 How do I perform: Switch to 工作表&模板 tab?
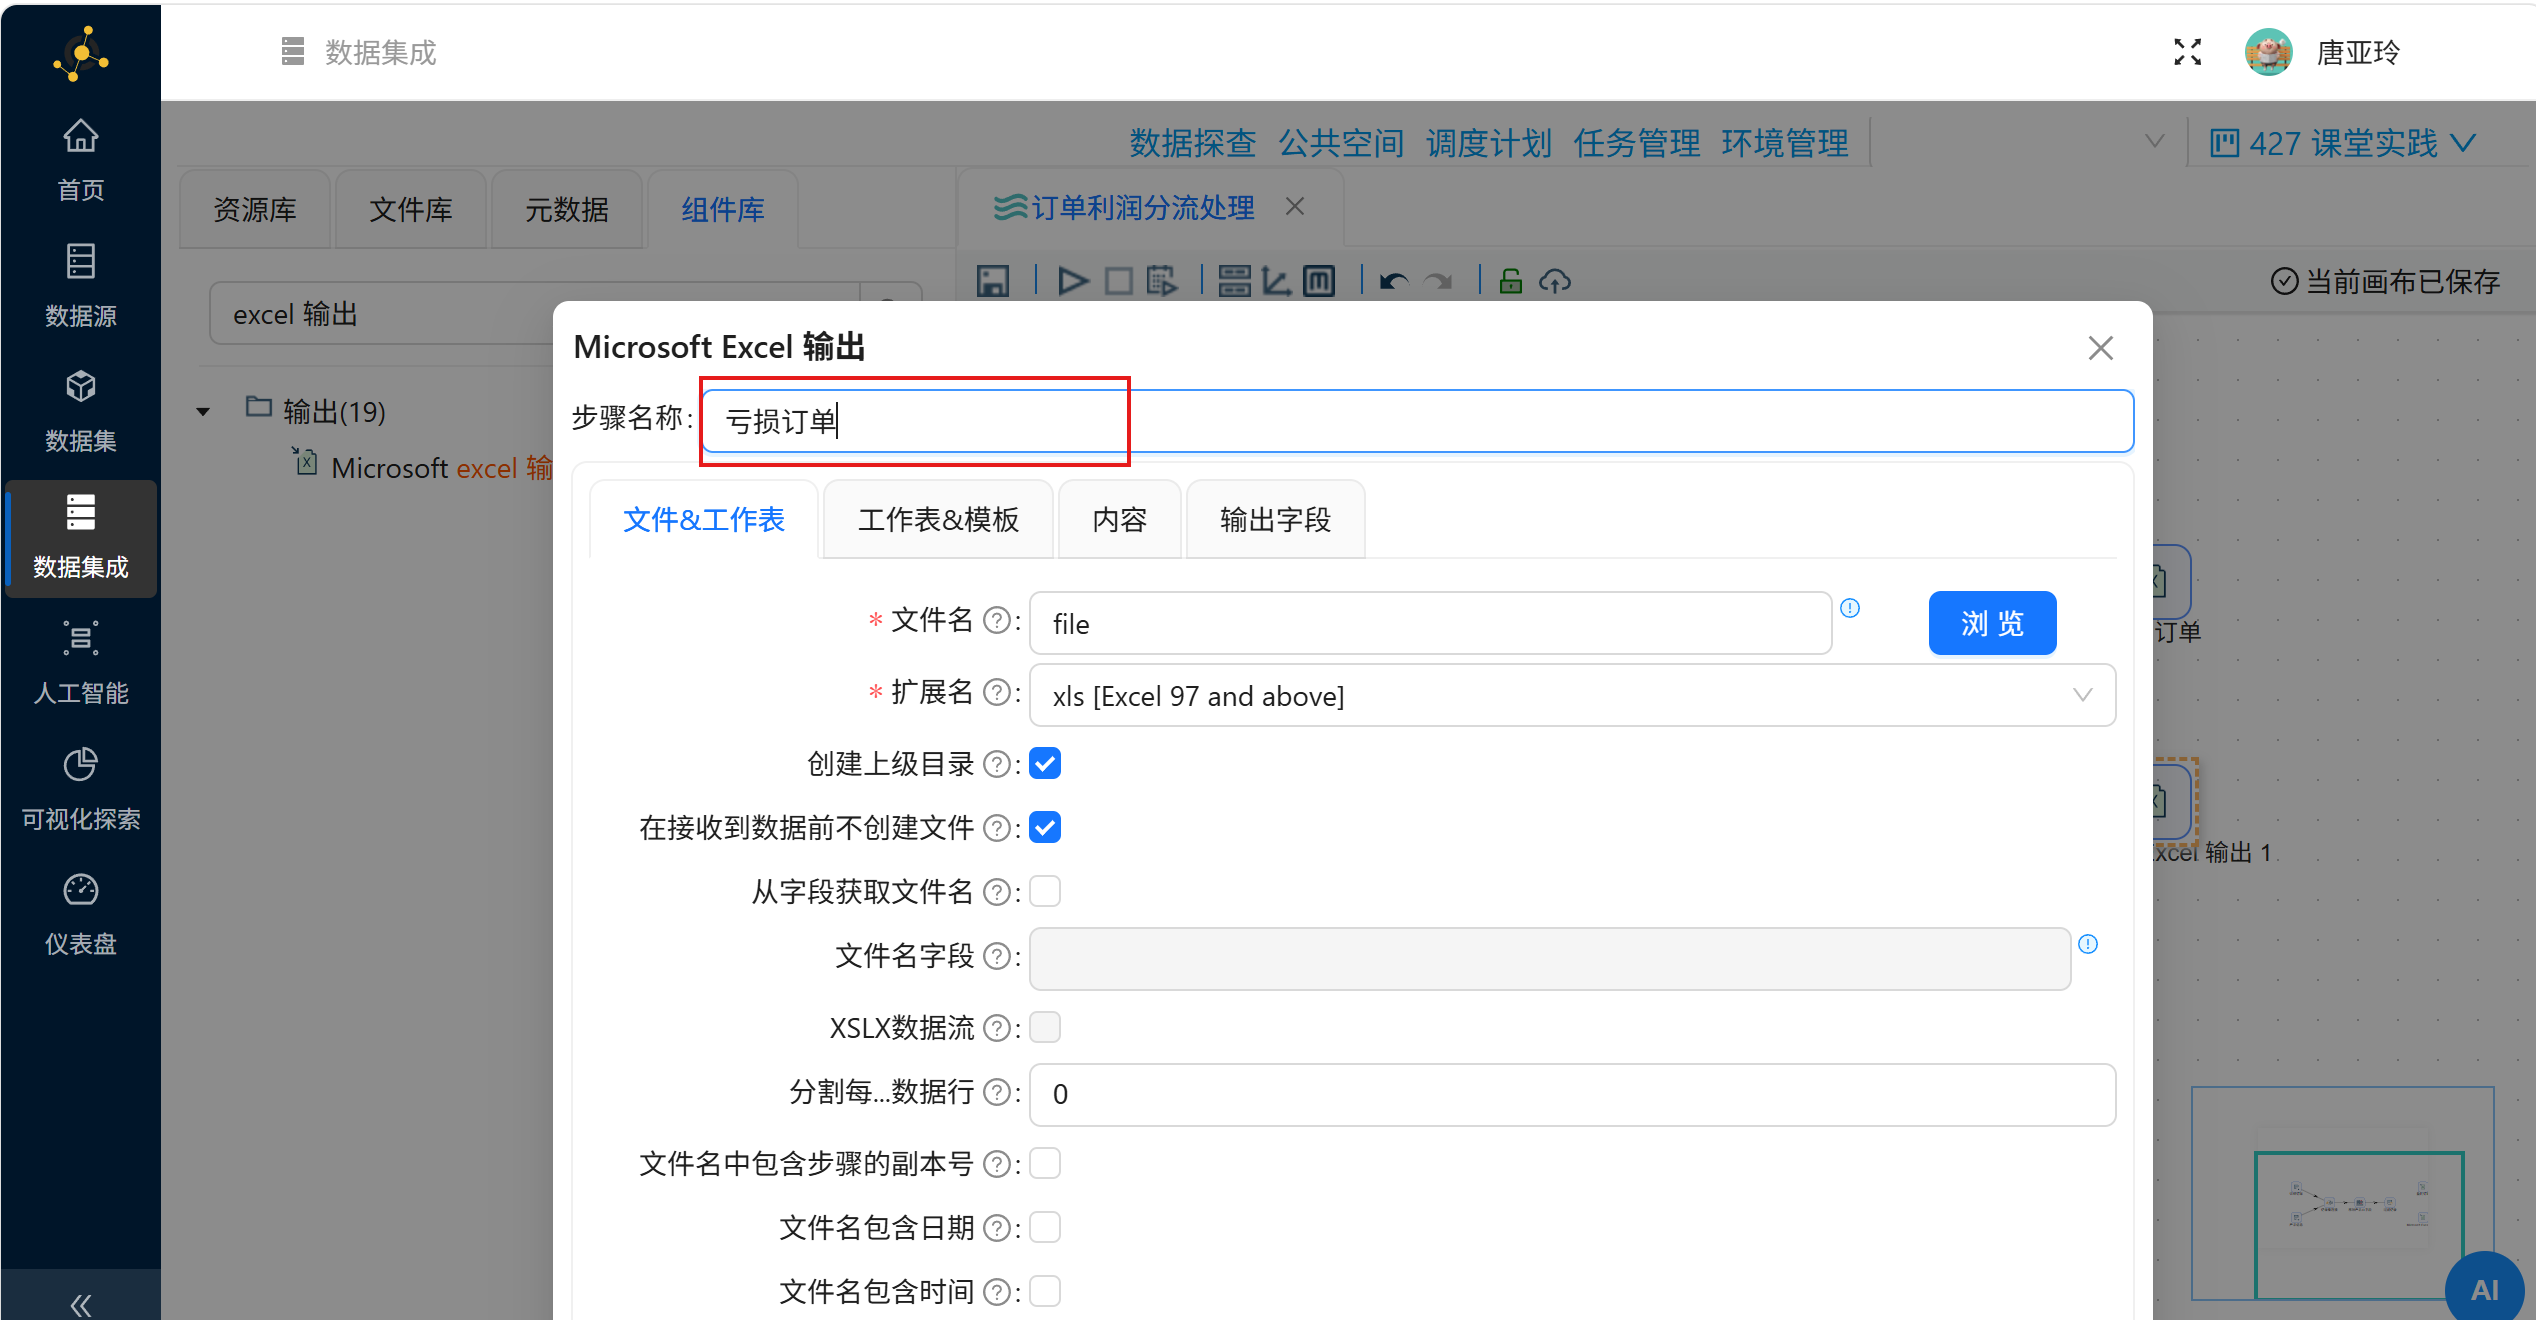937,520
